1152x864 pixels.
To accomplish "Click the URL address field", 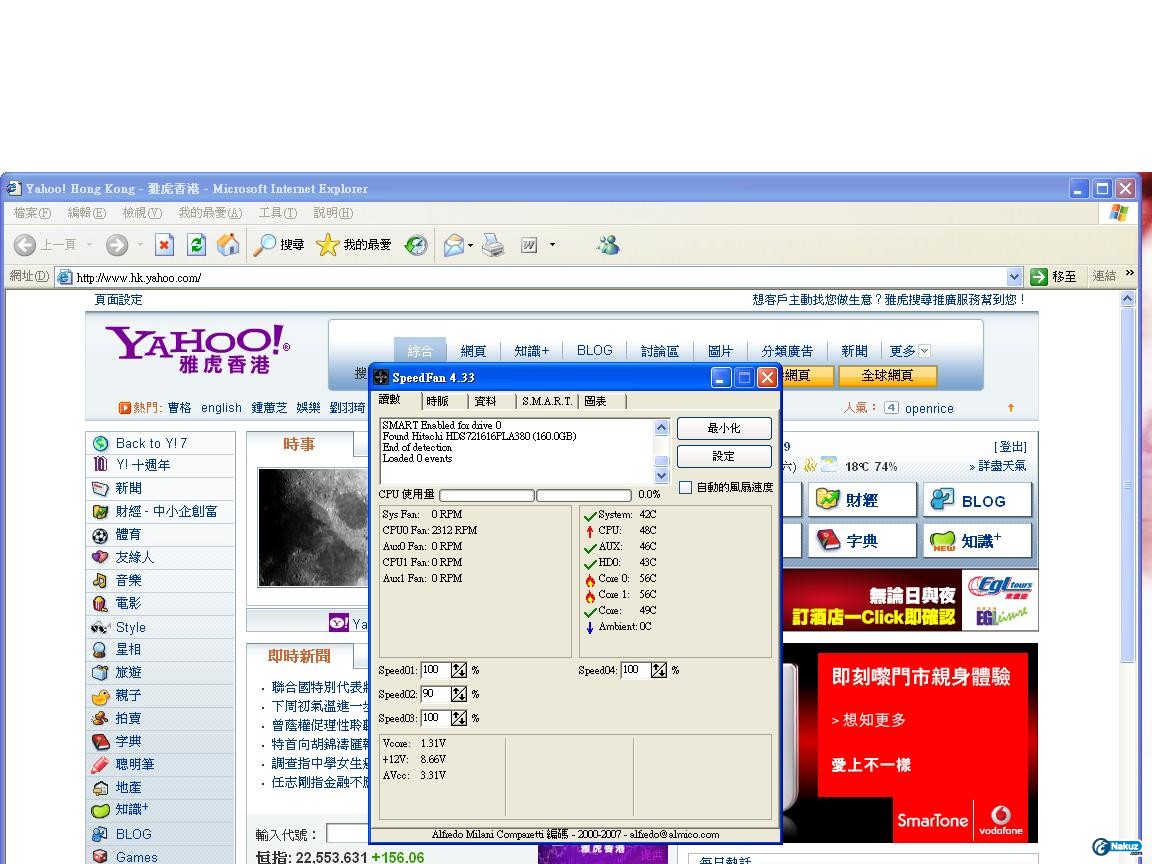I will (540, 277).
